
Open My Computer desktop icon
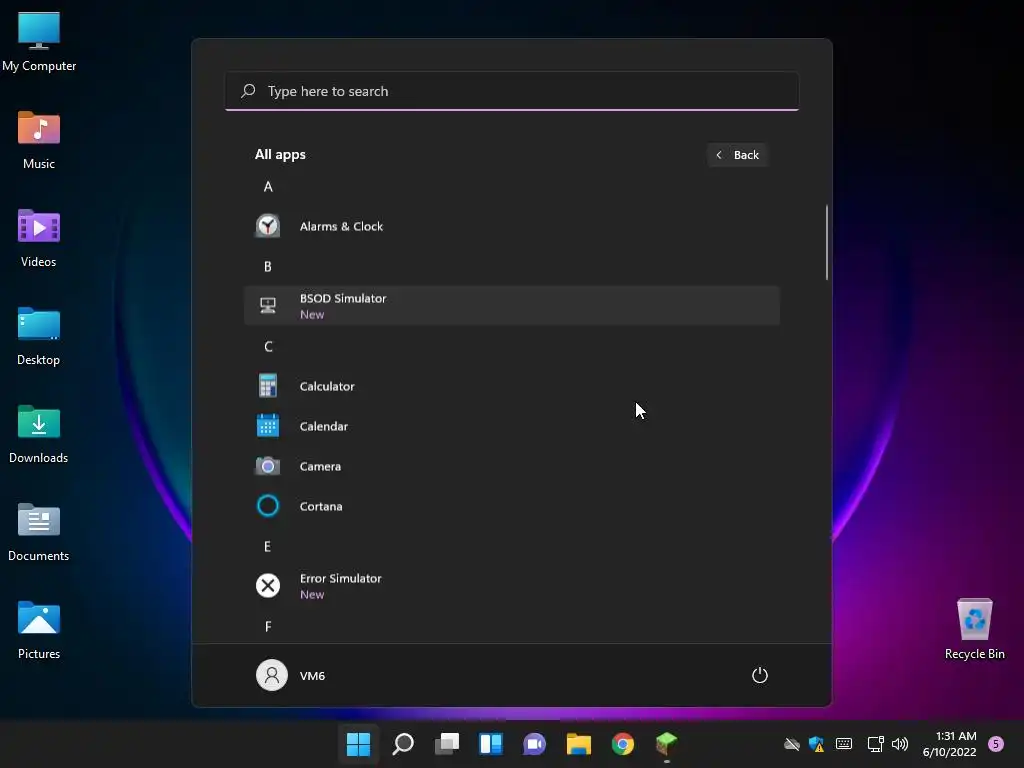[x=39, y=41]
